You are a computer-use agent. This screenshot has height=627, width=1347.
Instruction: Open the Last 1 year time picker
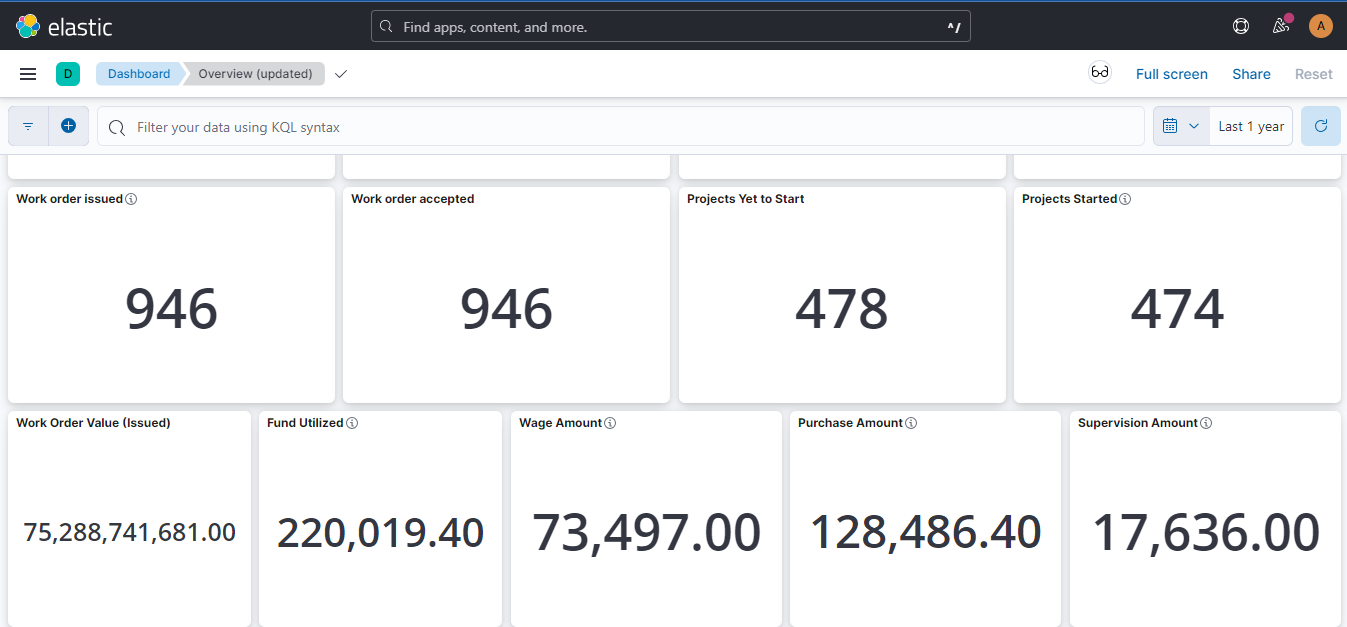coord(1250,126)
